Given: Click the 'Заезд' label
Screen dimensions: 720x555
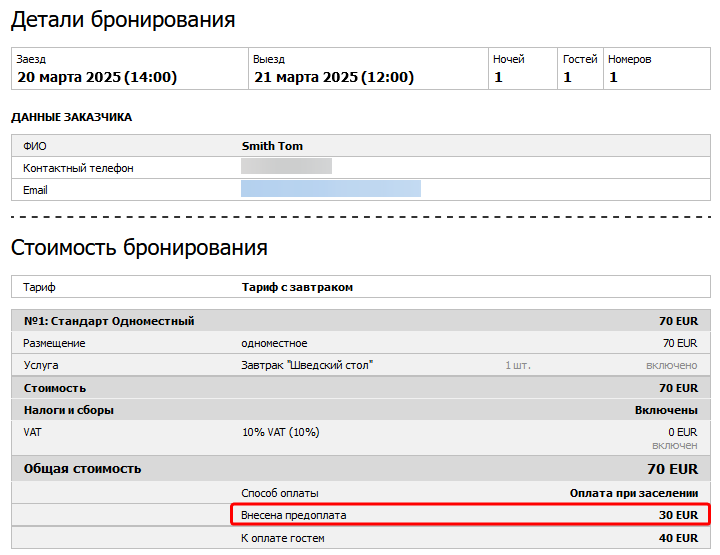Looking at the screenshot, I should (31, 59).
